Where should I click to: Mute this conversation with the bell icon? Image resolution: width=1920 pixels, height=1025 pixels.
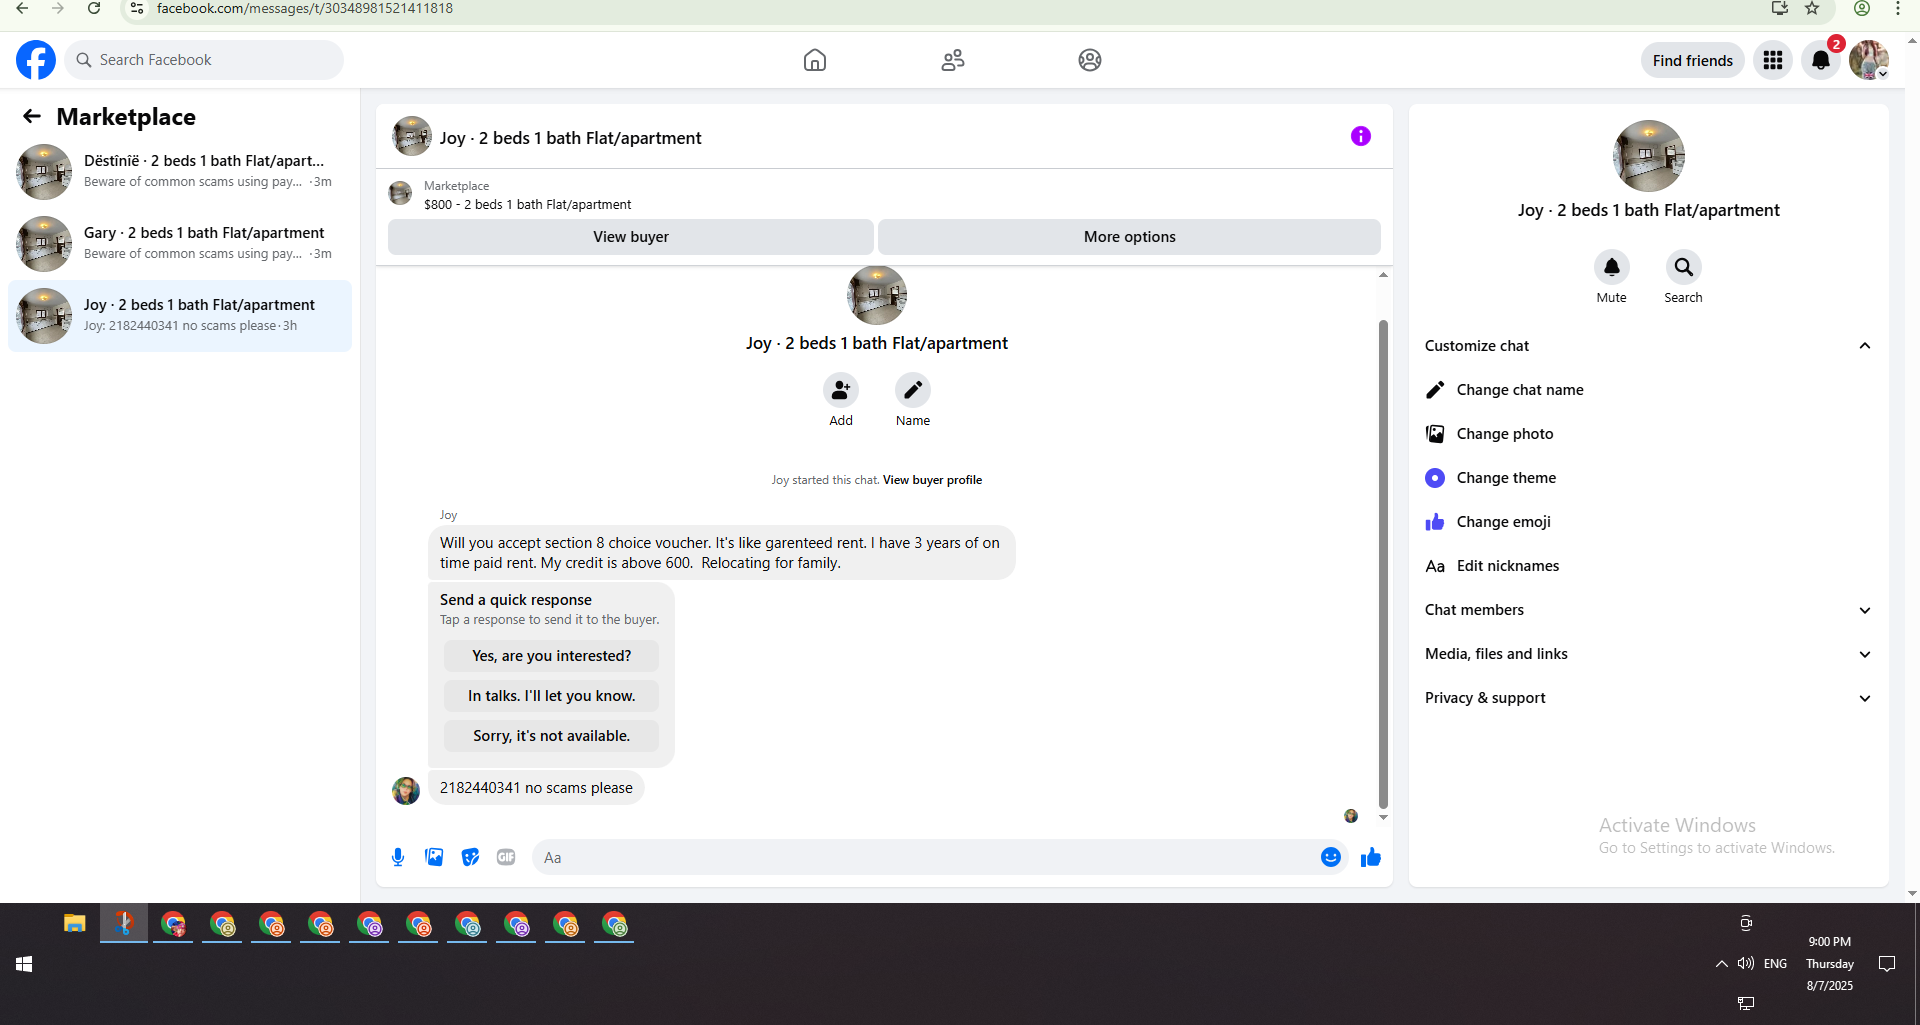pyautogui.click(x=1612, y=267)
